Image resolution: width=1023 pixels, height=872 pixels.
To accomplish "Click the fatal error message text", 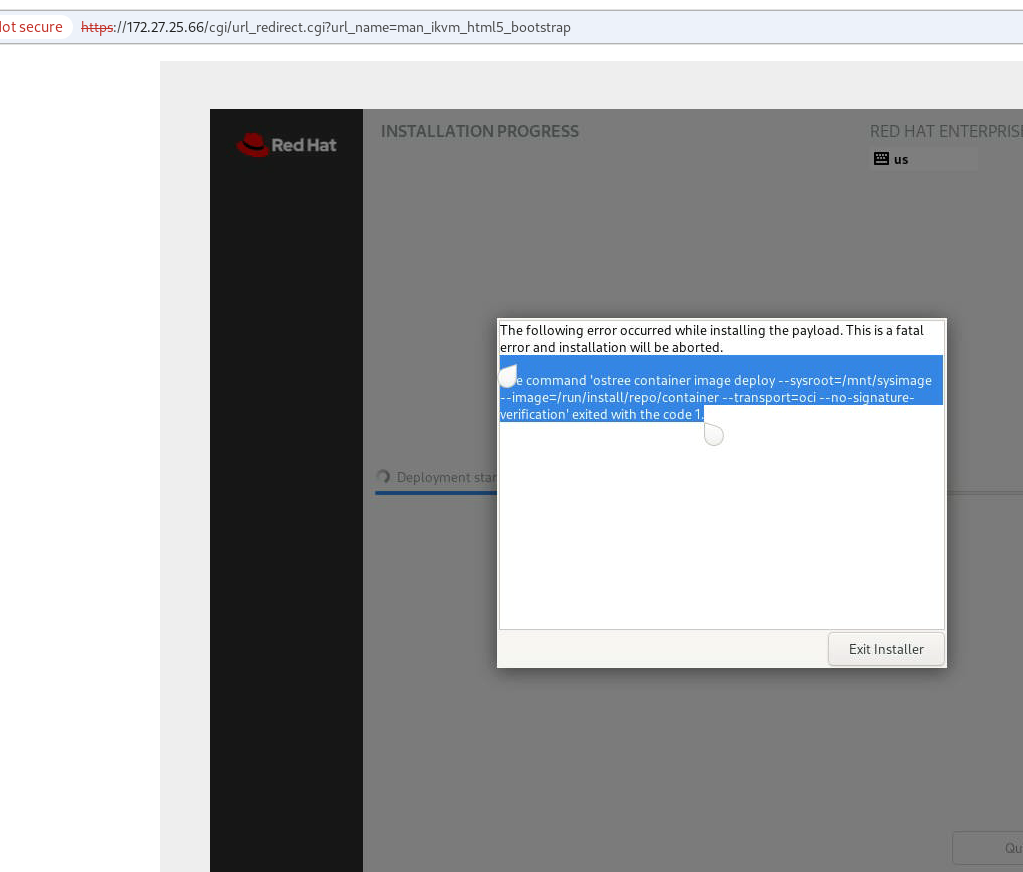I will (712, 338).
